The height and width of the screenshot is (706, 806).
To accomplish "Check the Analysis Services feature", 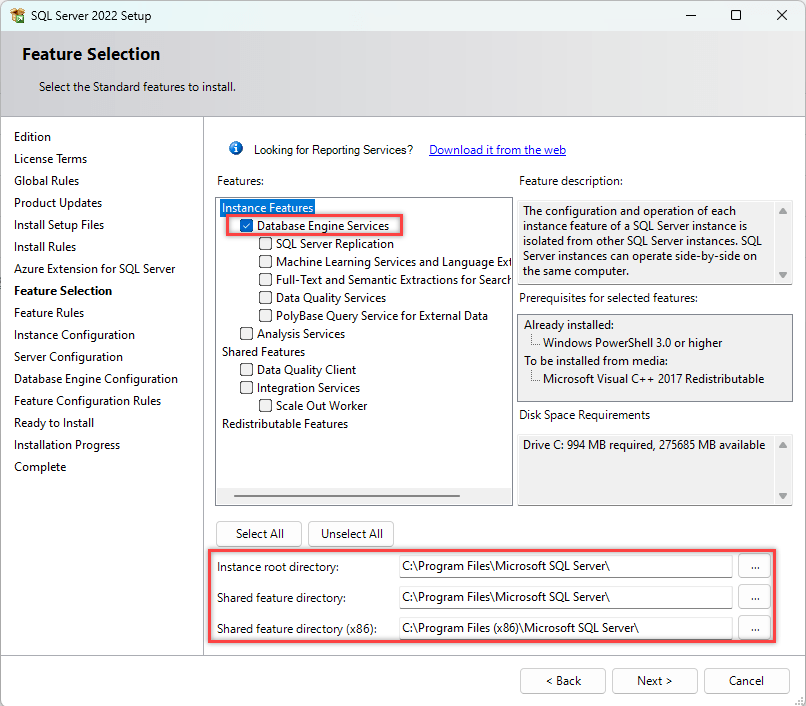I will pos(245,333).
